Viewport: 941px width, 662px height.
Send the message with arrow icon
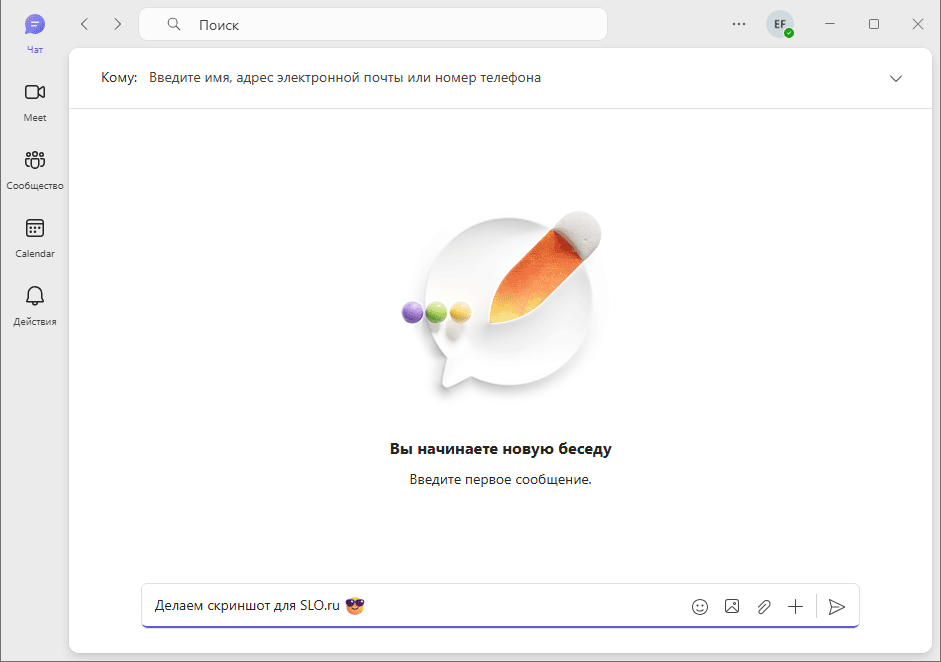coord(837,606)
